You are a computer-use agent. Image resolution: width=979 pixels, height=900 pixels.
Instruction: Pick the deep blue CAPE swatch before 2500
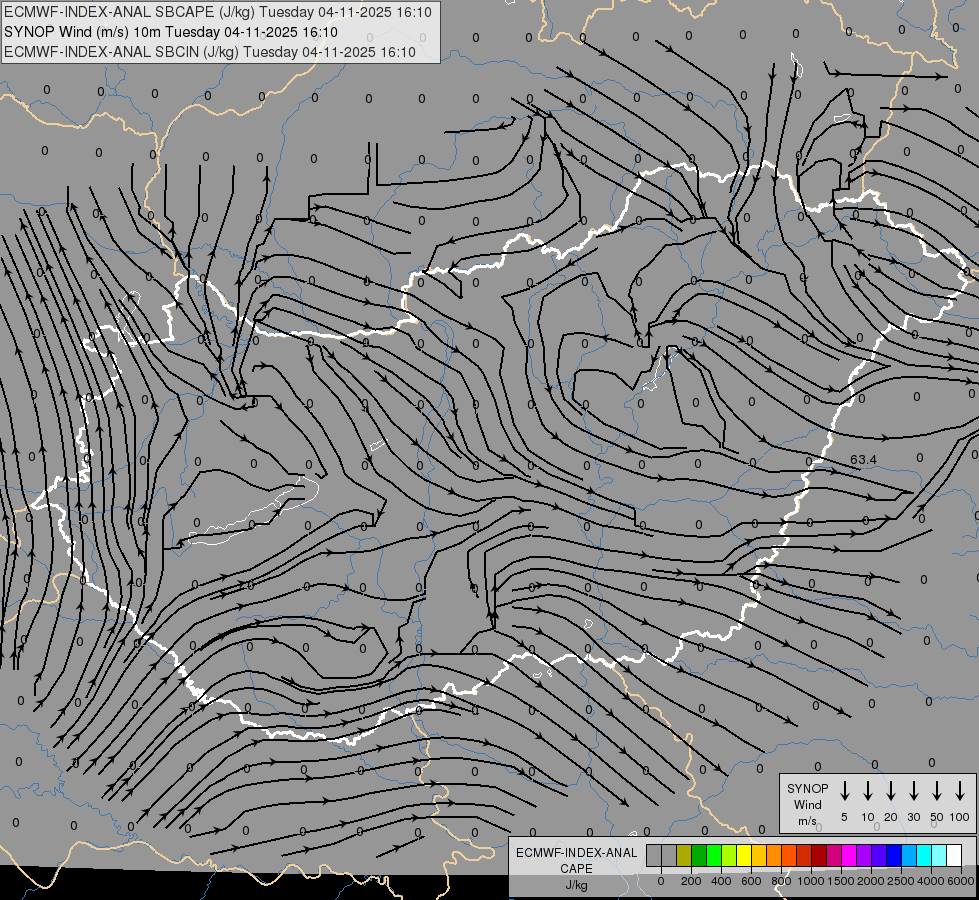pyautogui.click(x=895, y=855)
